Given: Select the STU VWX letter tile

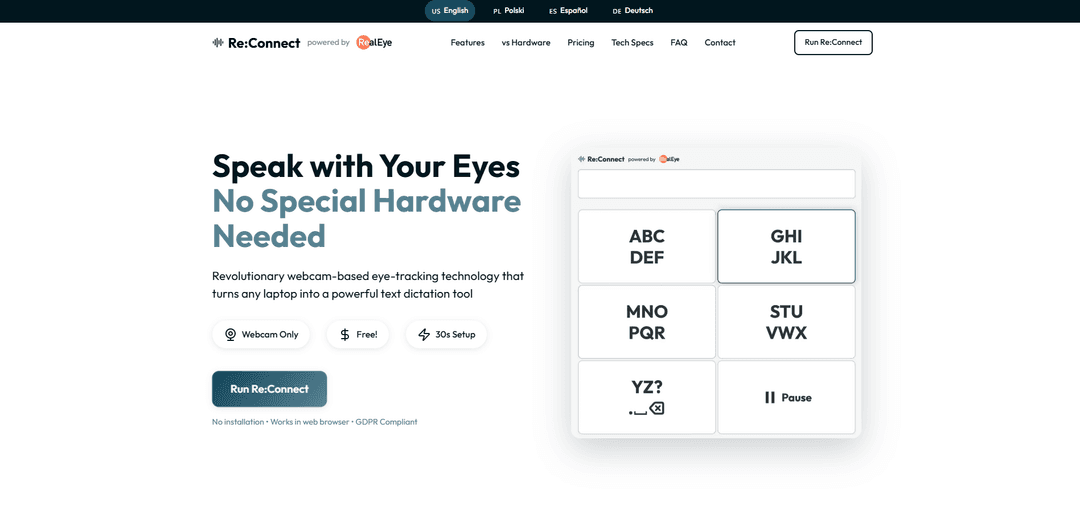Looking at the screenshot, I should coord(787,322).
